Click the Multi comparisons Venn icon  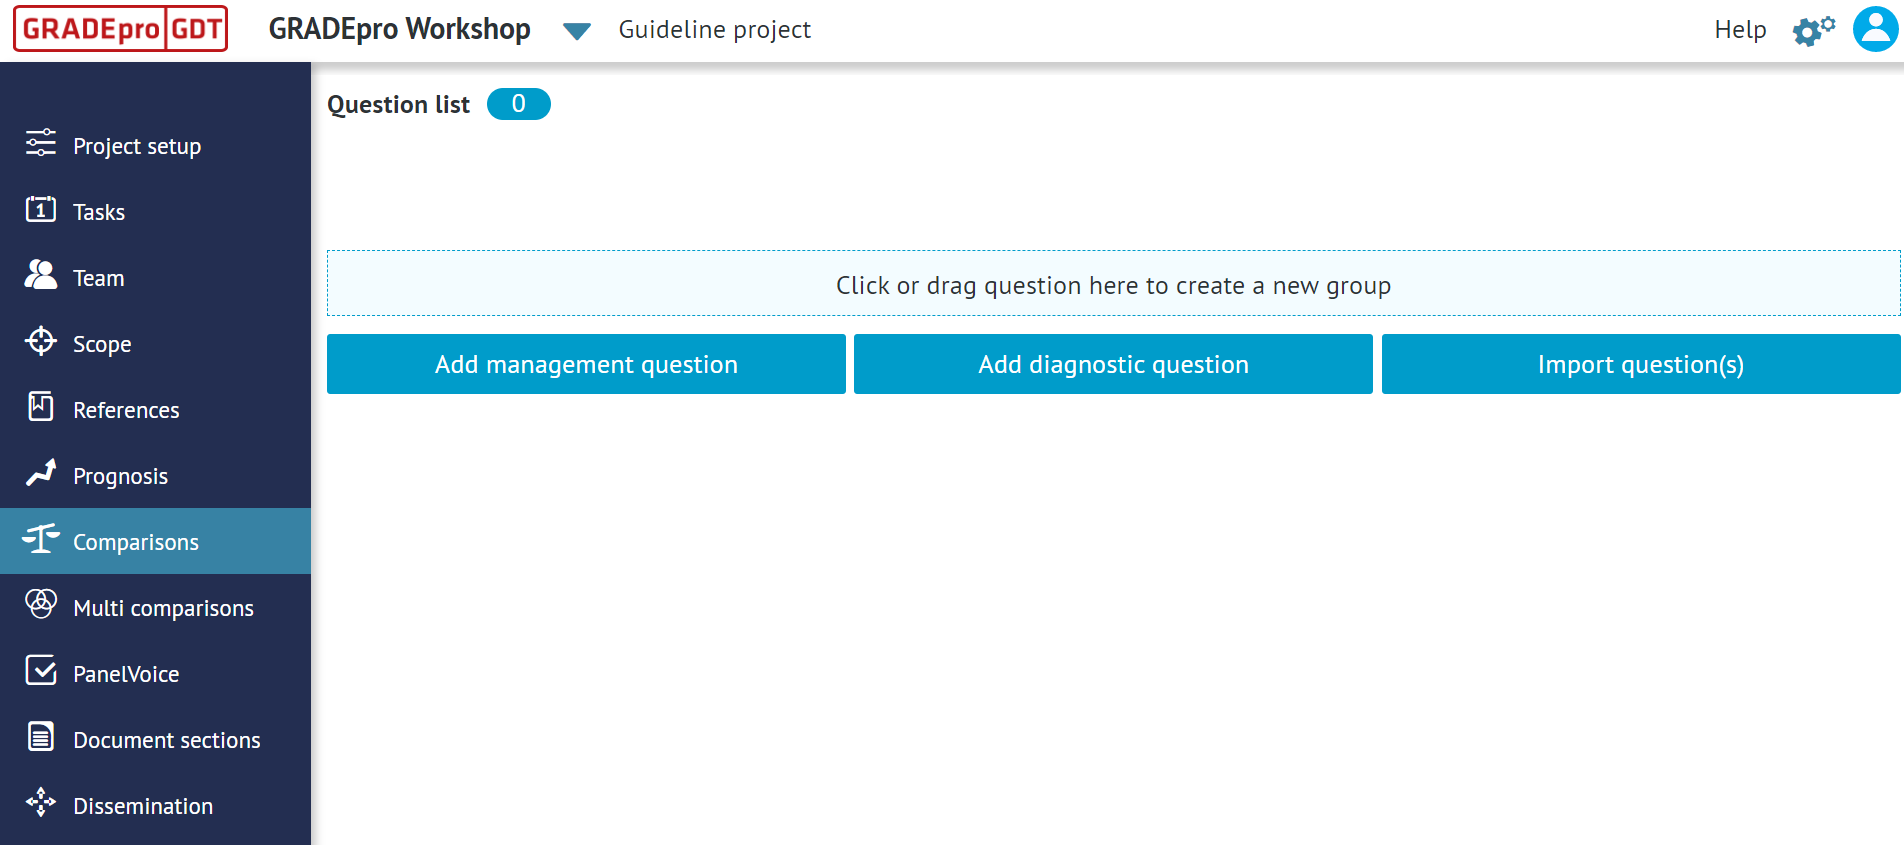coord(40,607)
